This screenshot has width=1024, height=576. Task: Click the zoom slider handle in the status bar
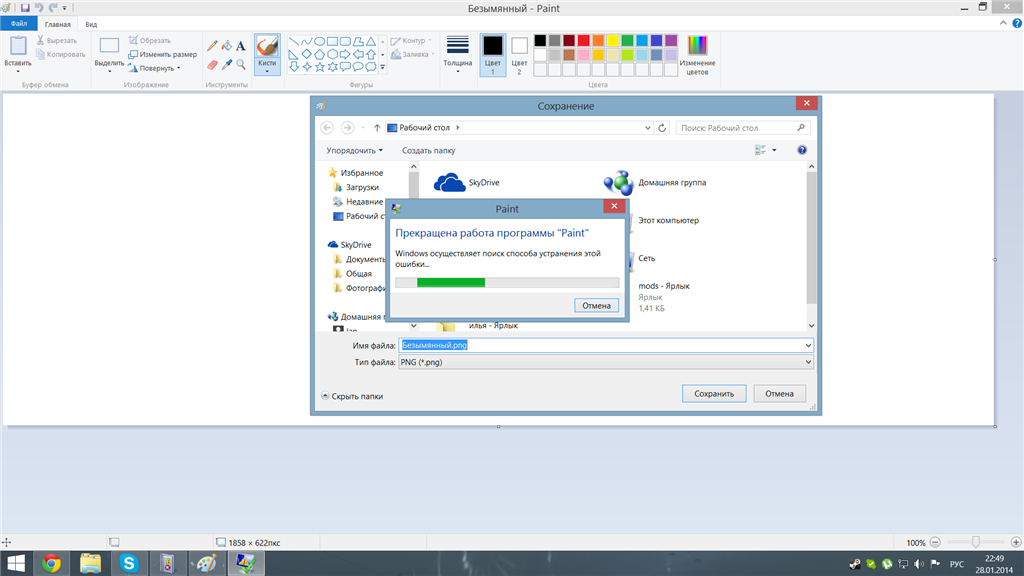(976, 542)
